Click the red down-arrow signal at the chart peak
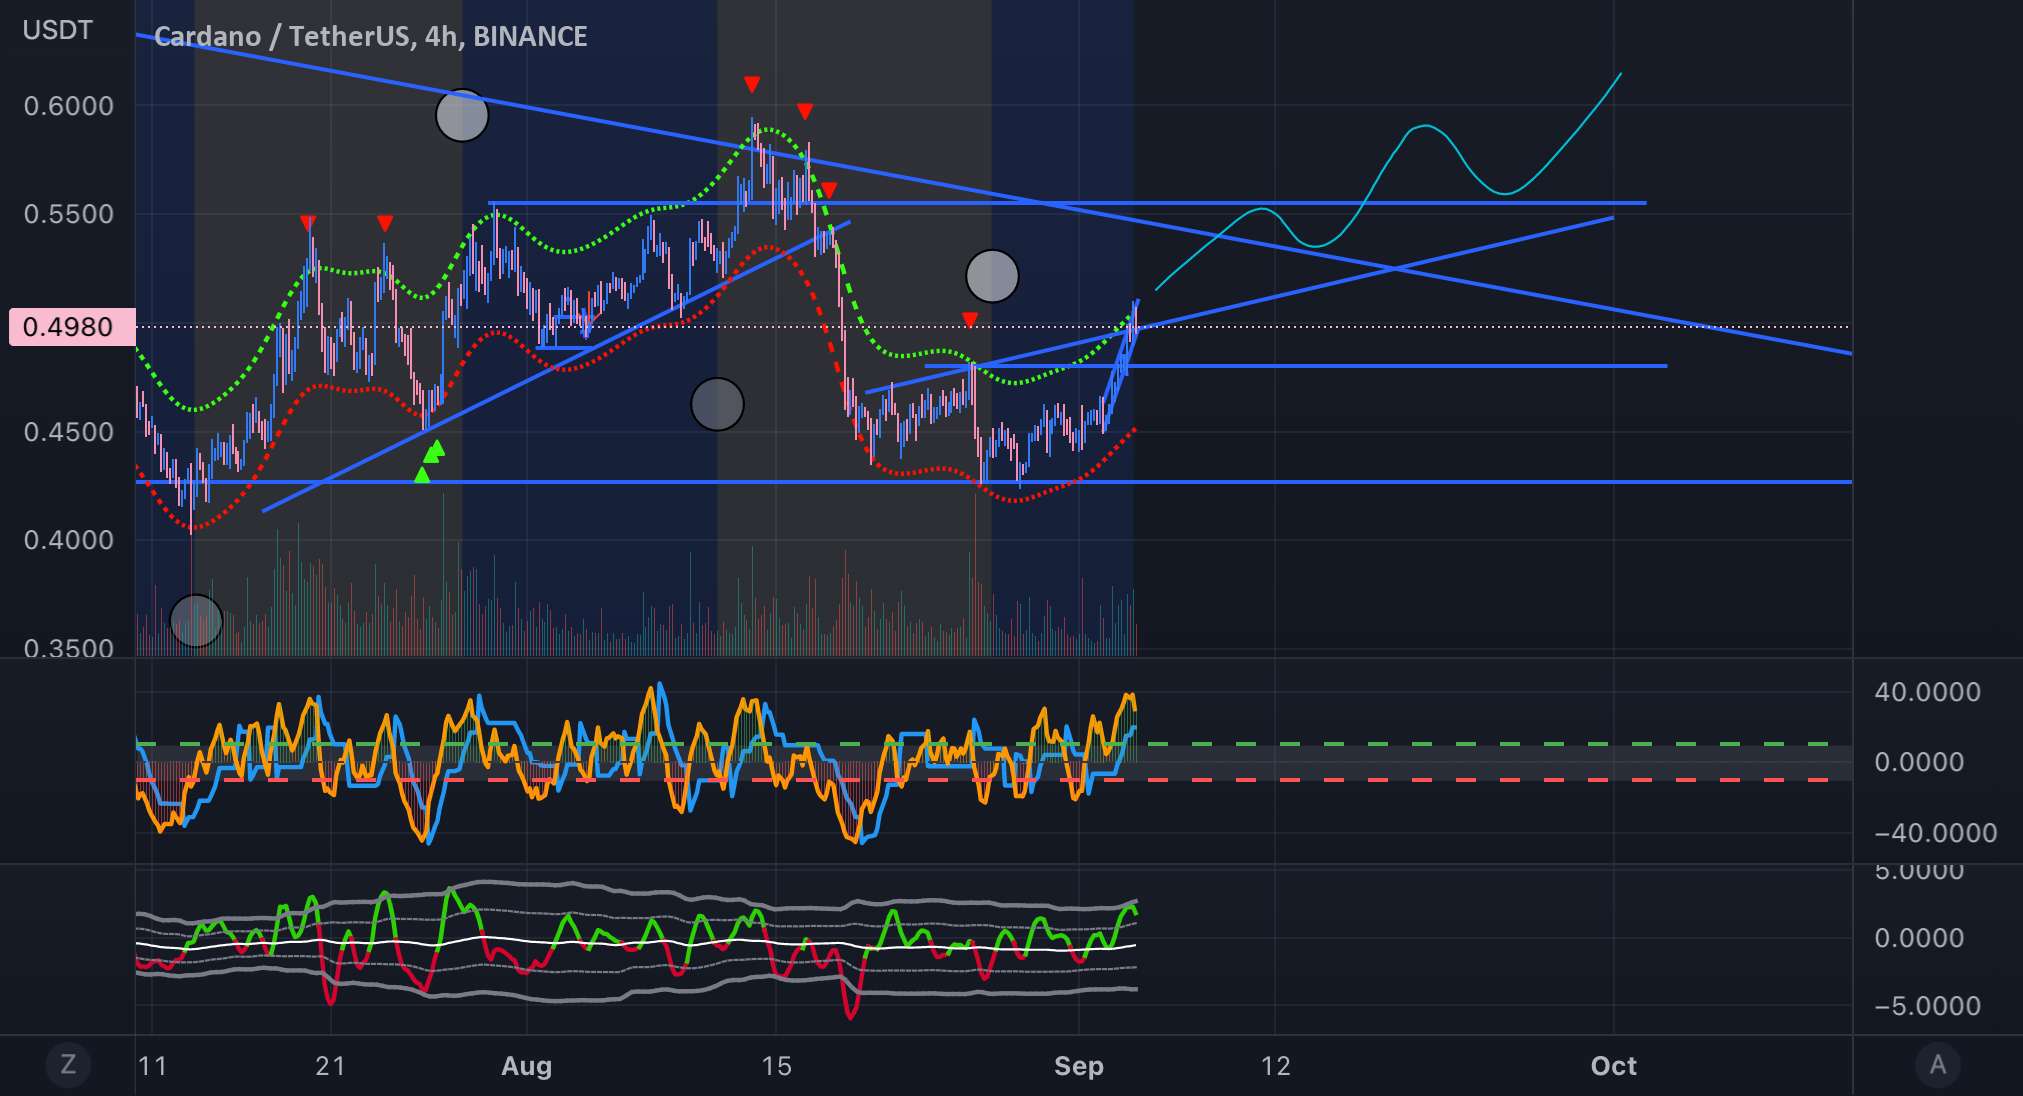This screenshot has height=1096, width=2023. pyautogui.click(x=751, y=85)
